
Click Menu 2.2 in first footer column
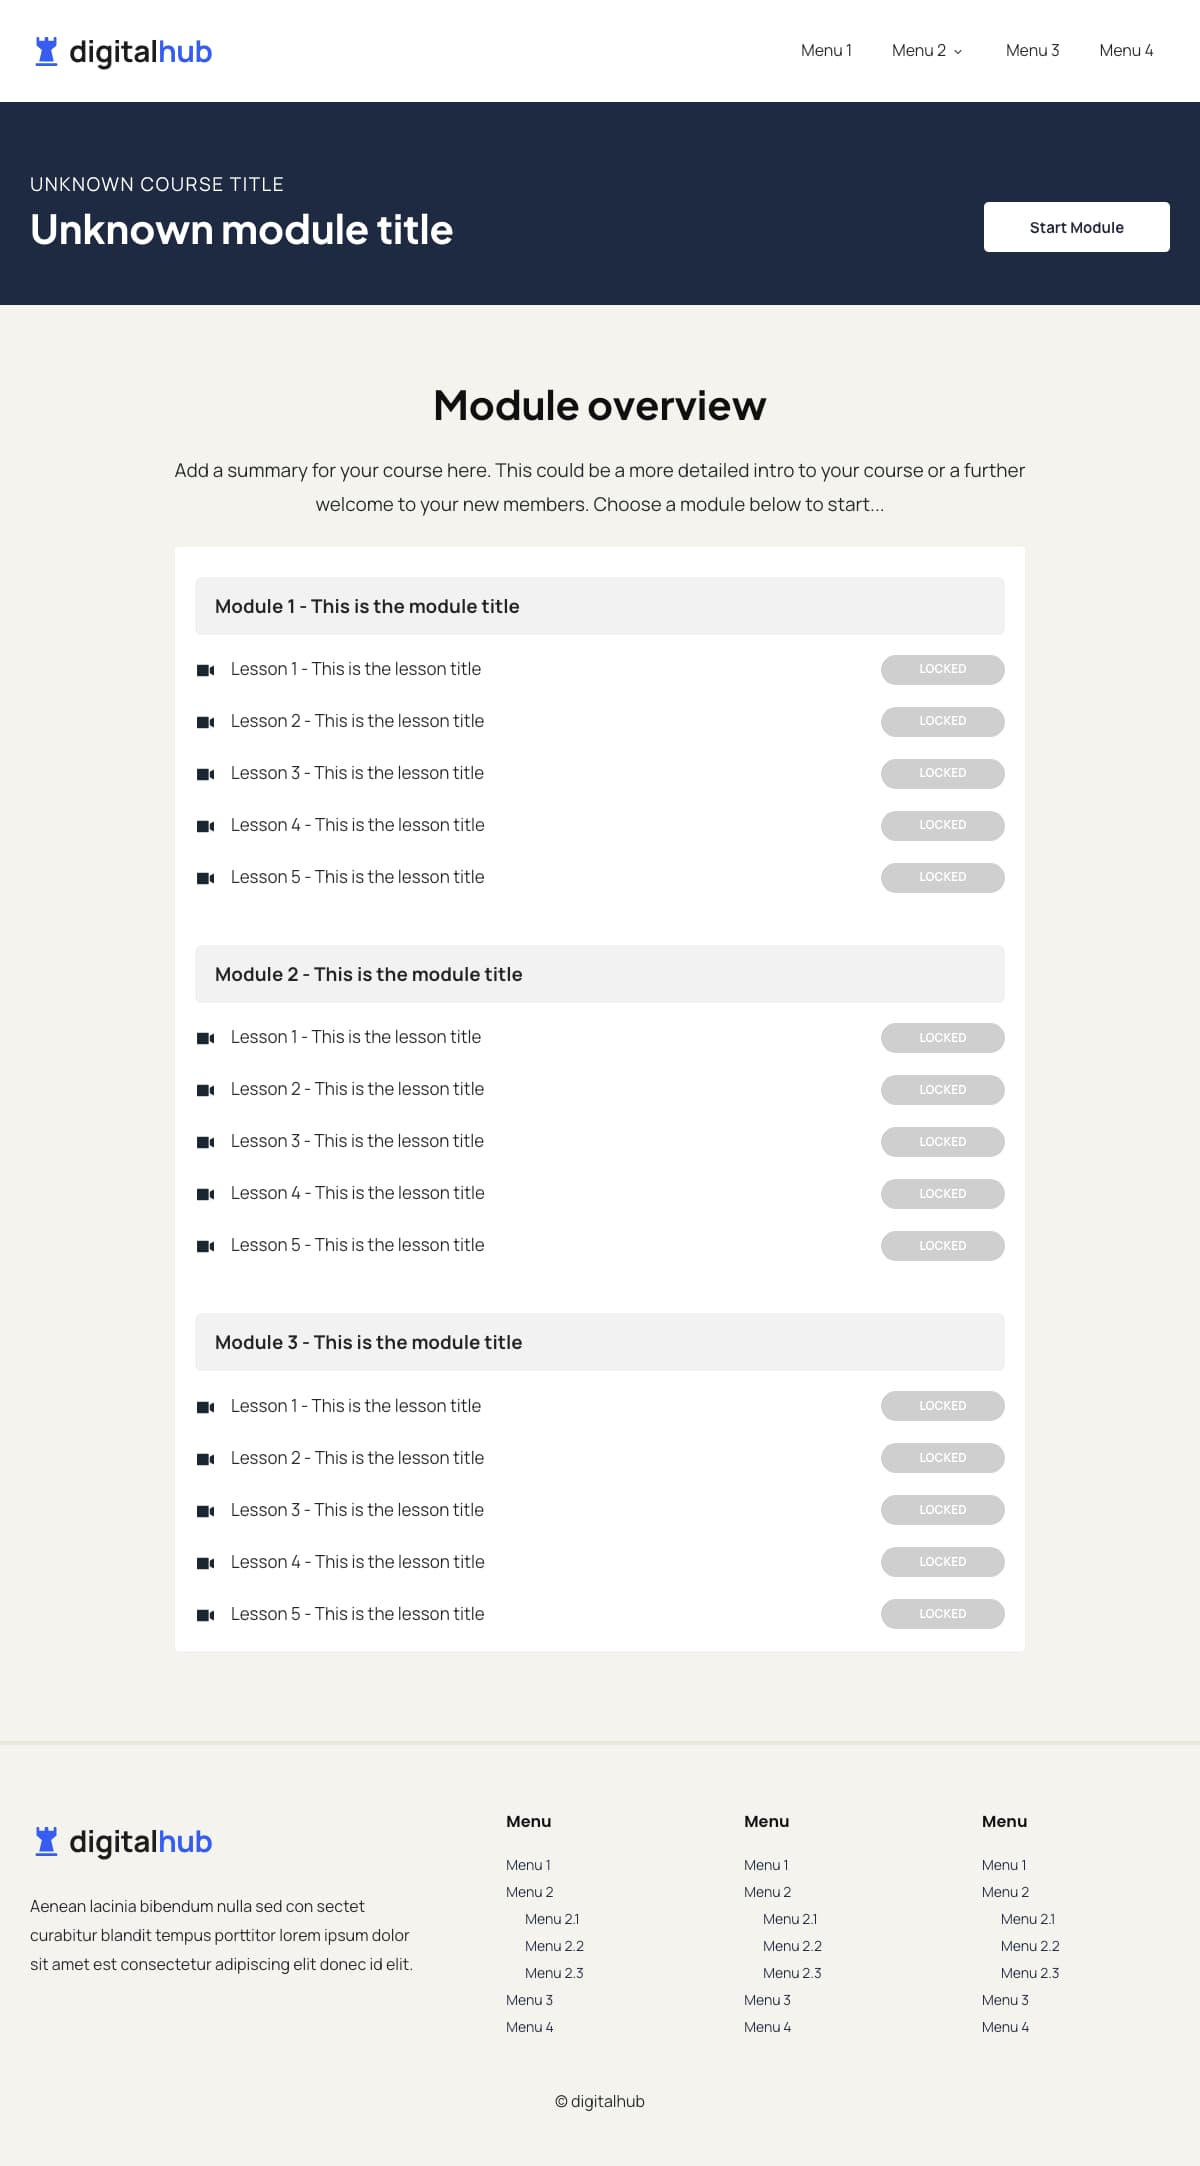[554, 1946]
